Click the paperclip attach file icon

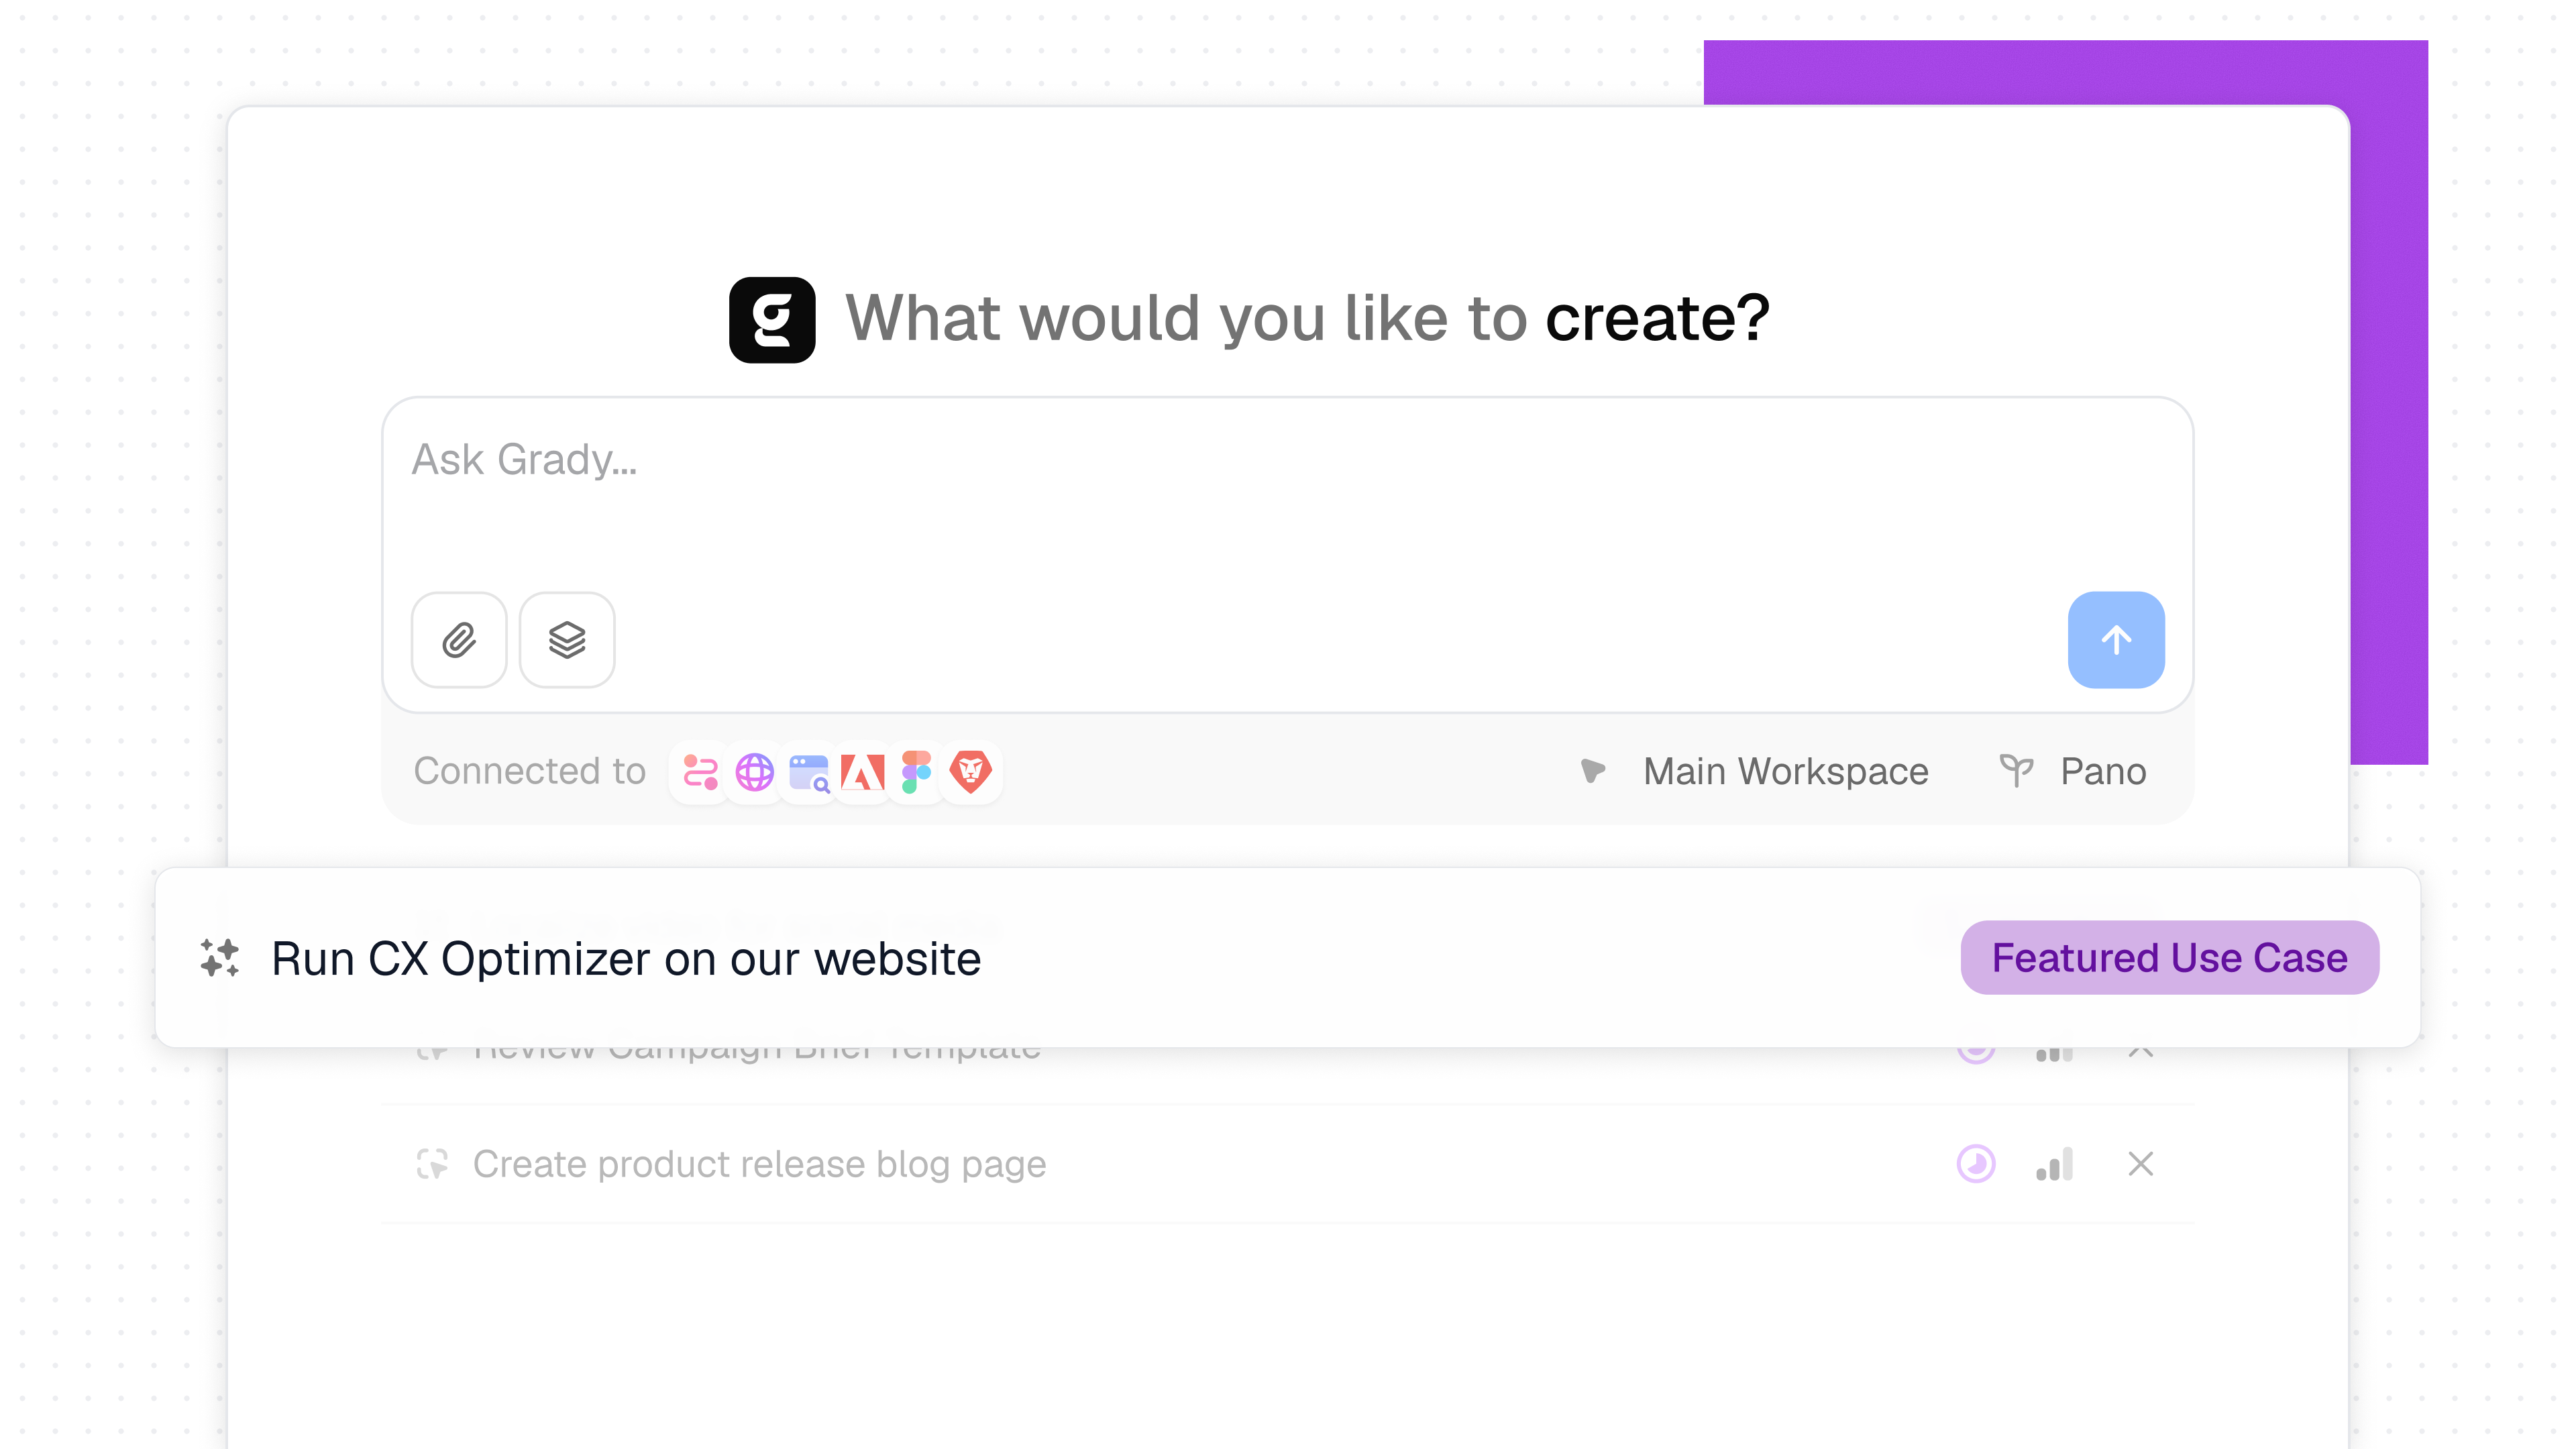459,640
